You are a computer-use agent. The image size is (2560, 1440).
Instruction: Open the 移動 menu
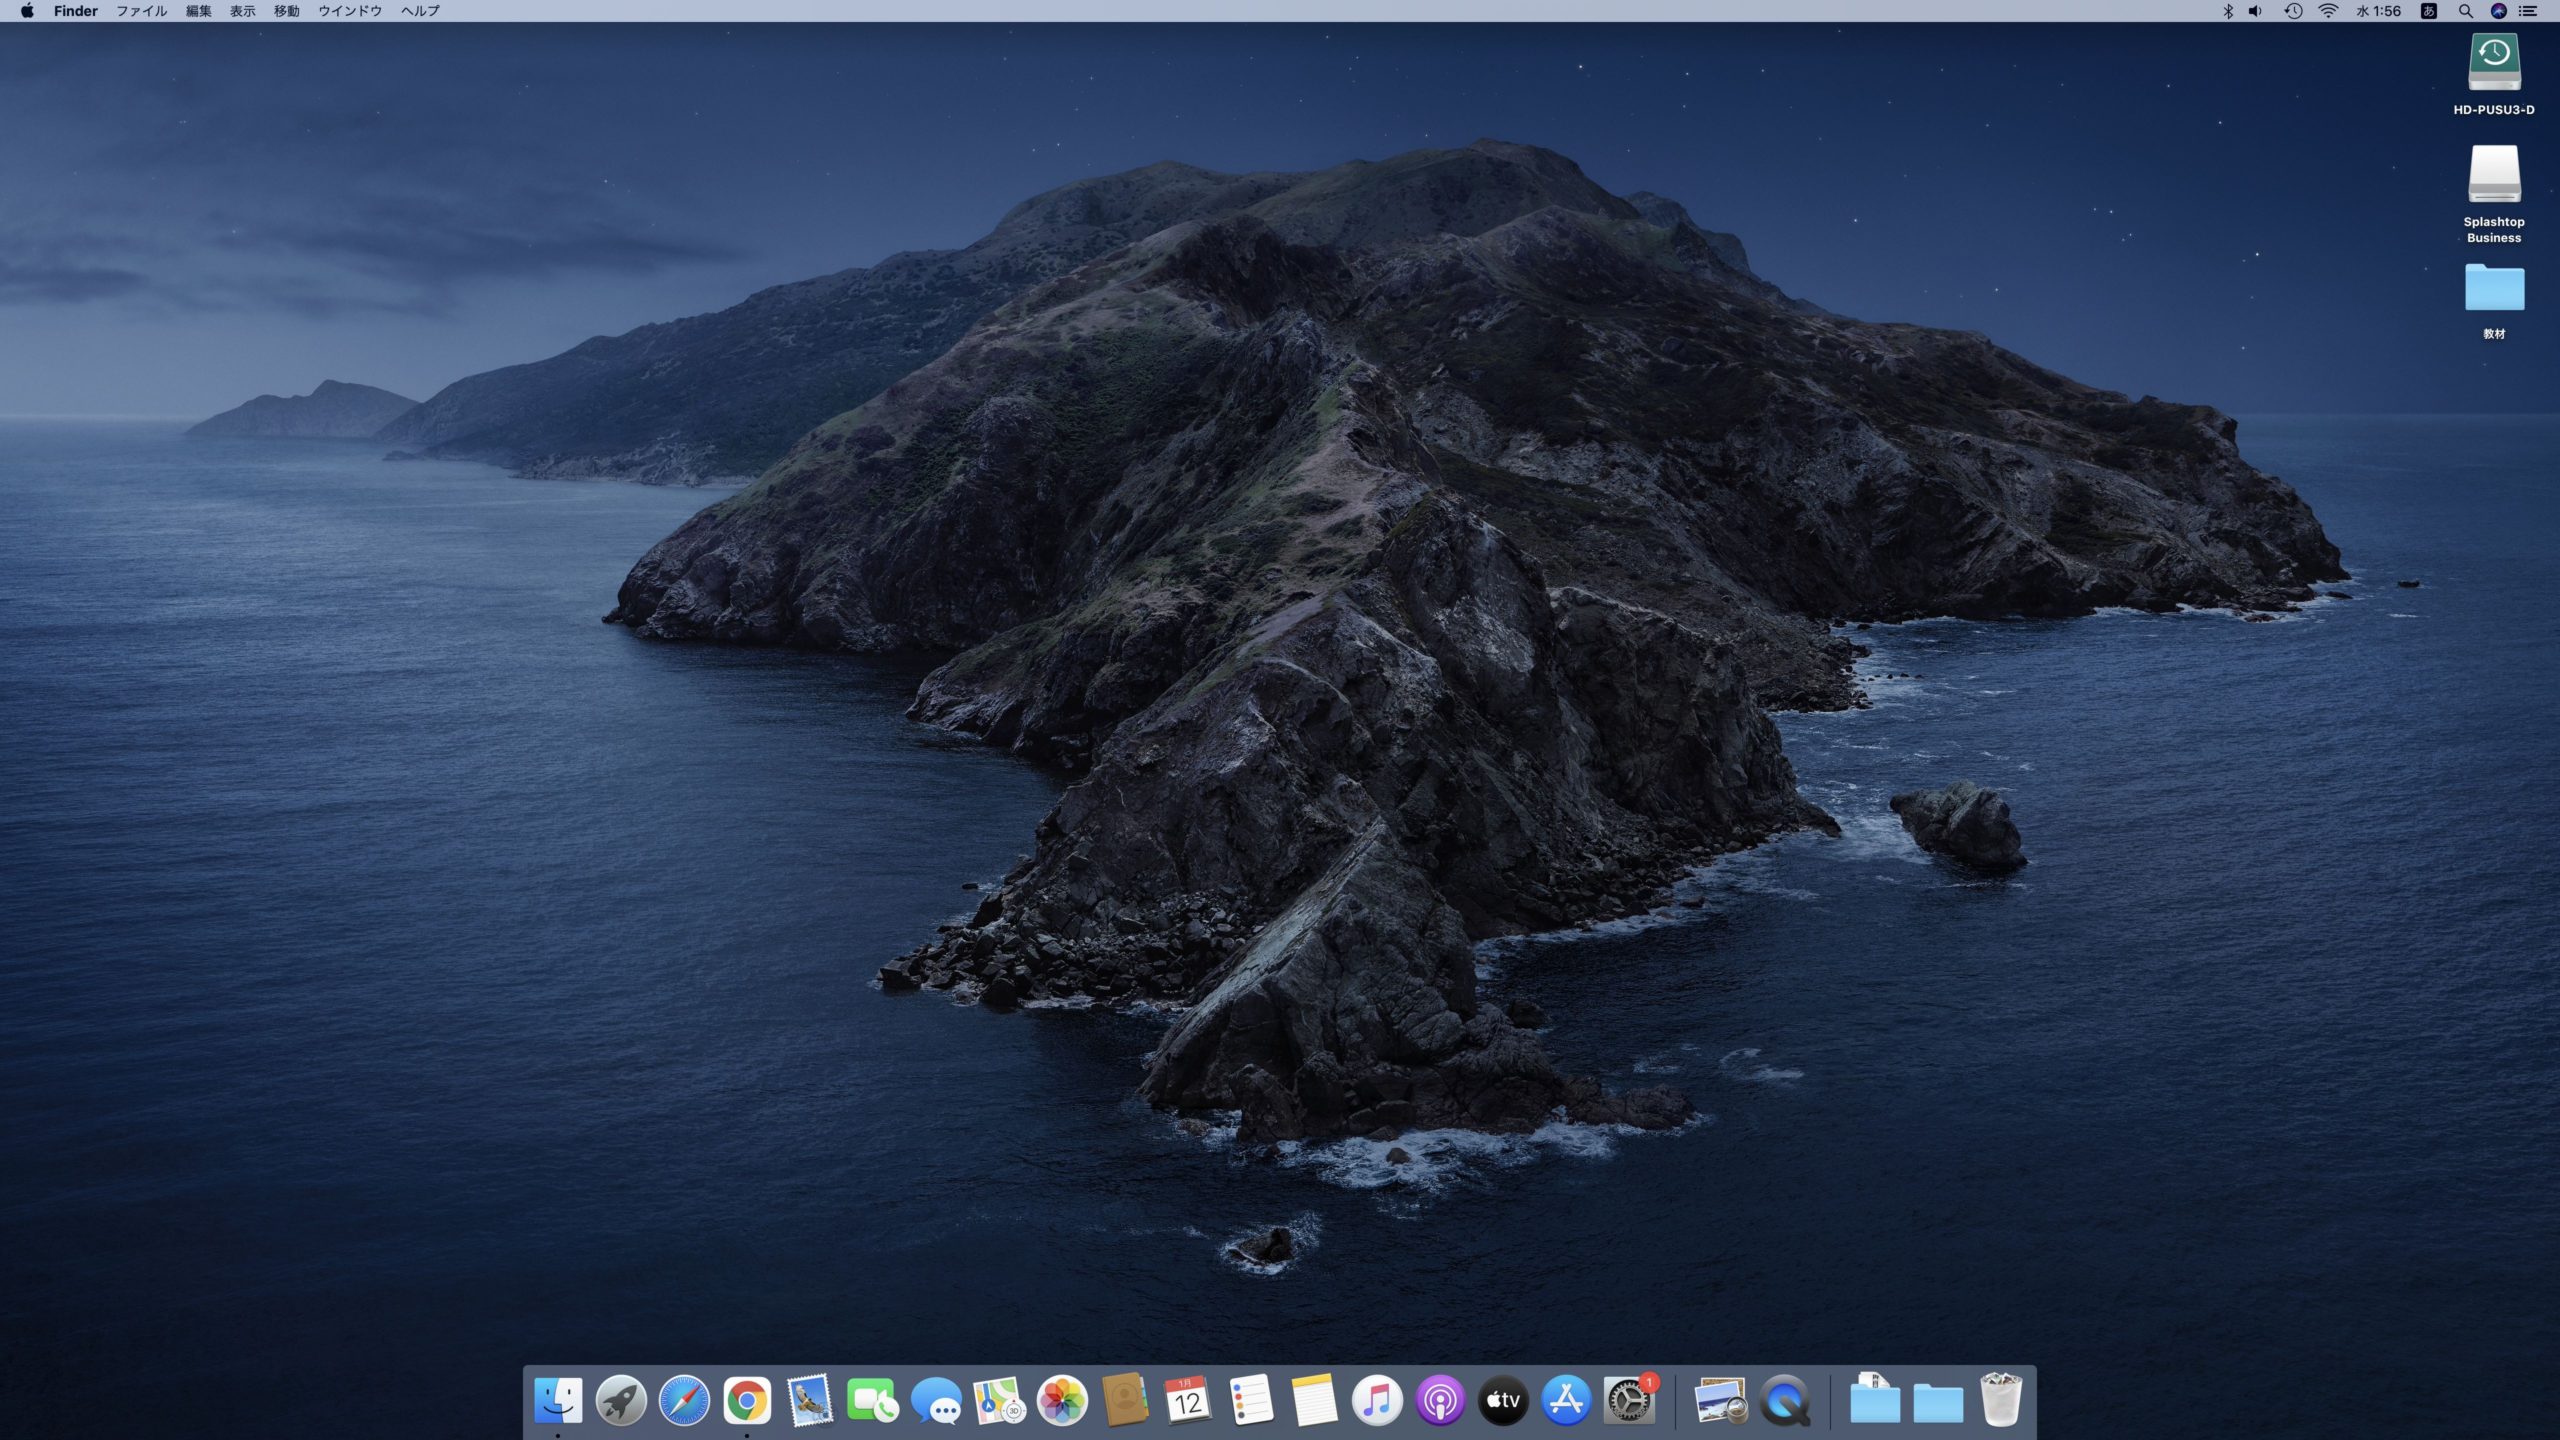pyautogui.click(x=287, y=11)
